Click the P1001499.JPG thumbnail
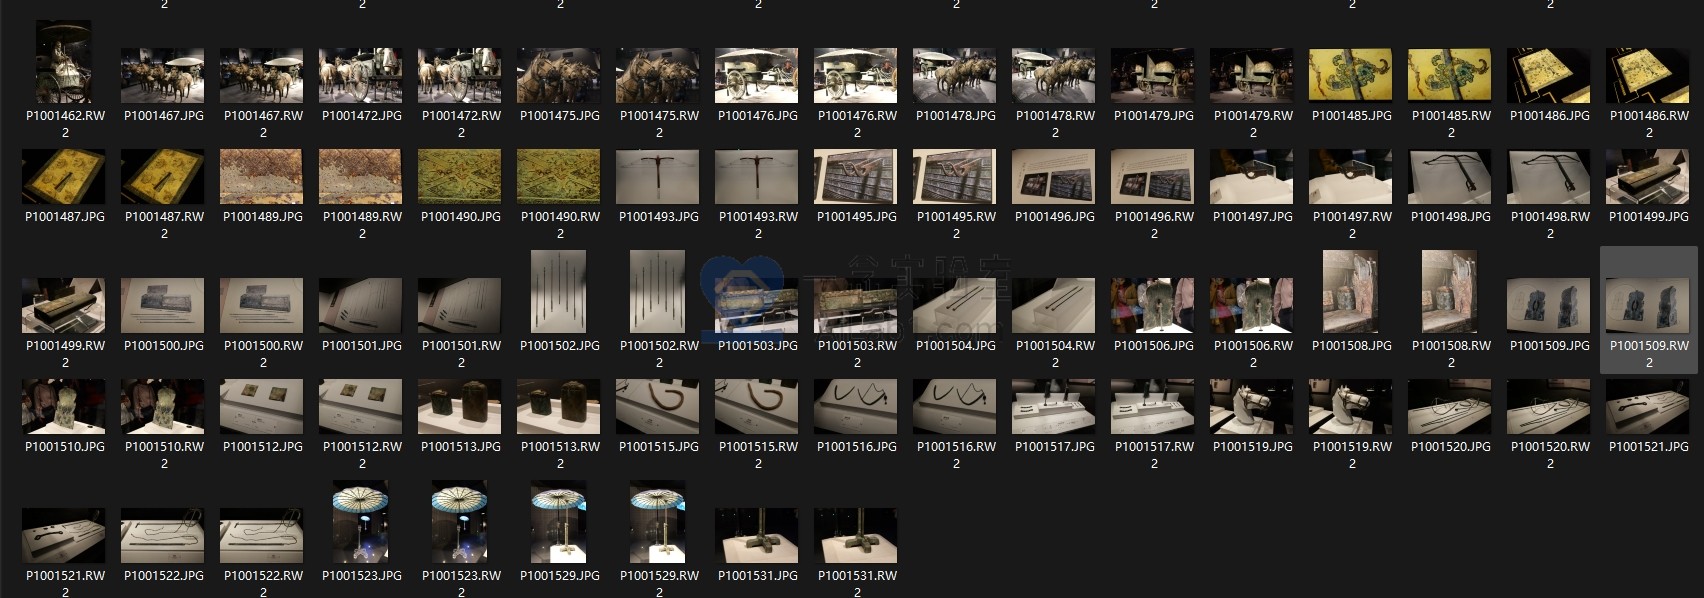This screenshot has width=1704, height=598. point(1648,177)
